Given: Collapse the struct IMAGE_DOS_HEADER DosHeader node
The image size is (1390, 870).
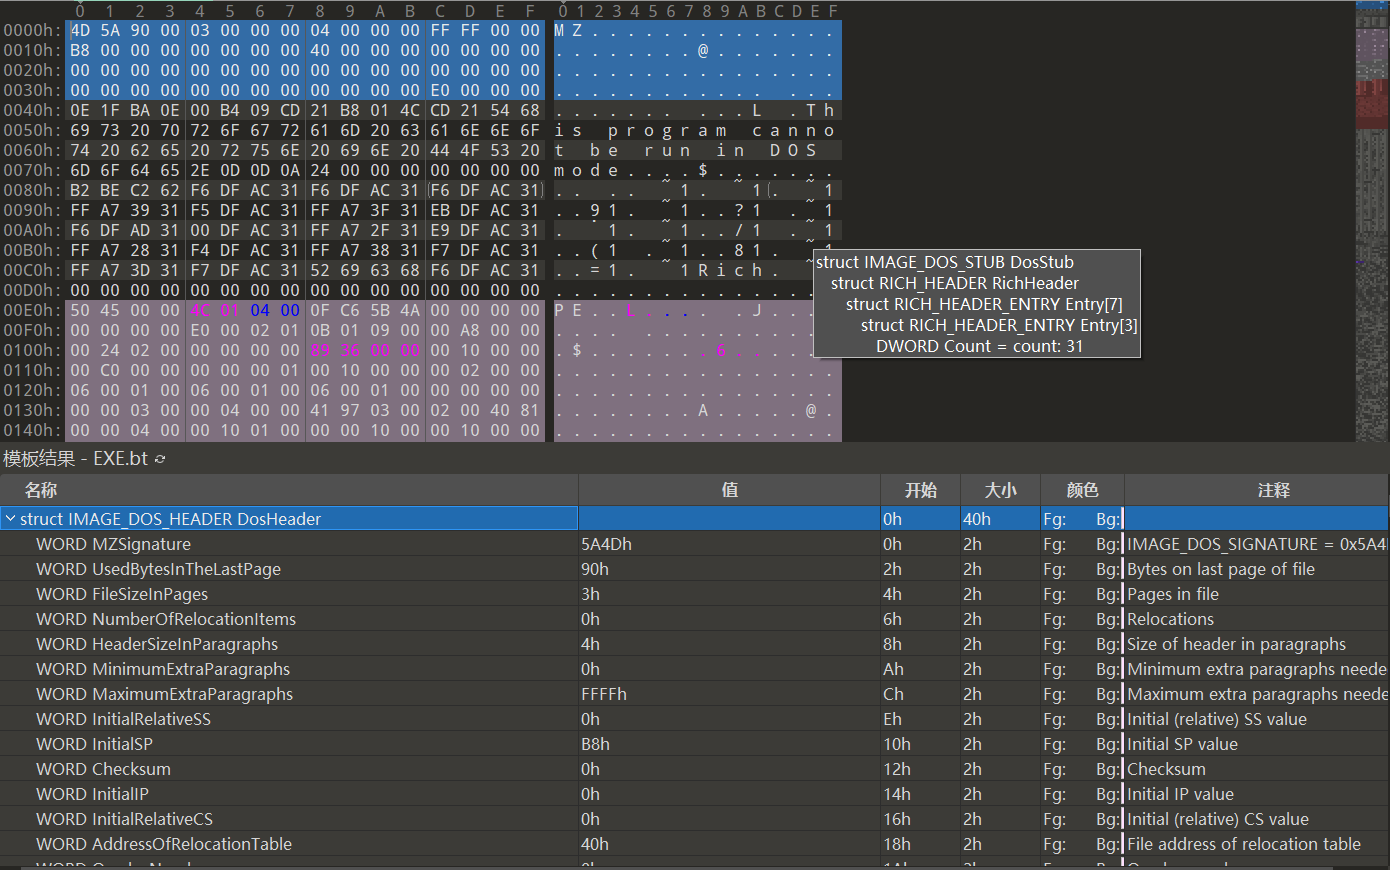Looking at the screenshot, I should (10, 519).
